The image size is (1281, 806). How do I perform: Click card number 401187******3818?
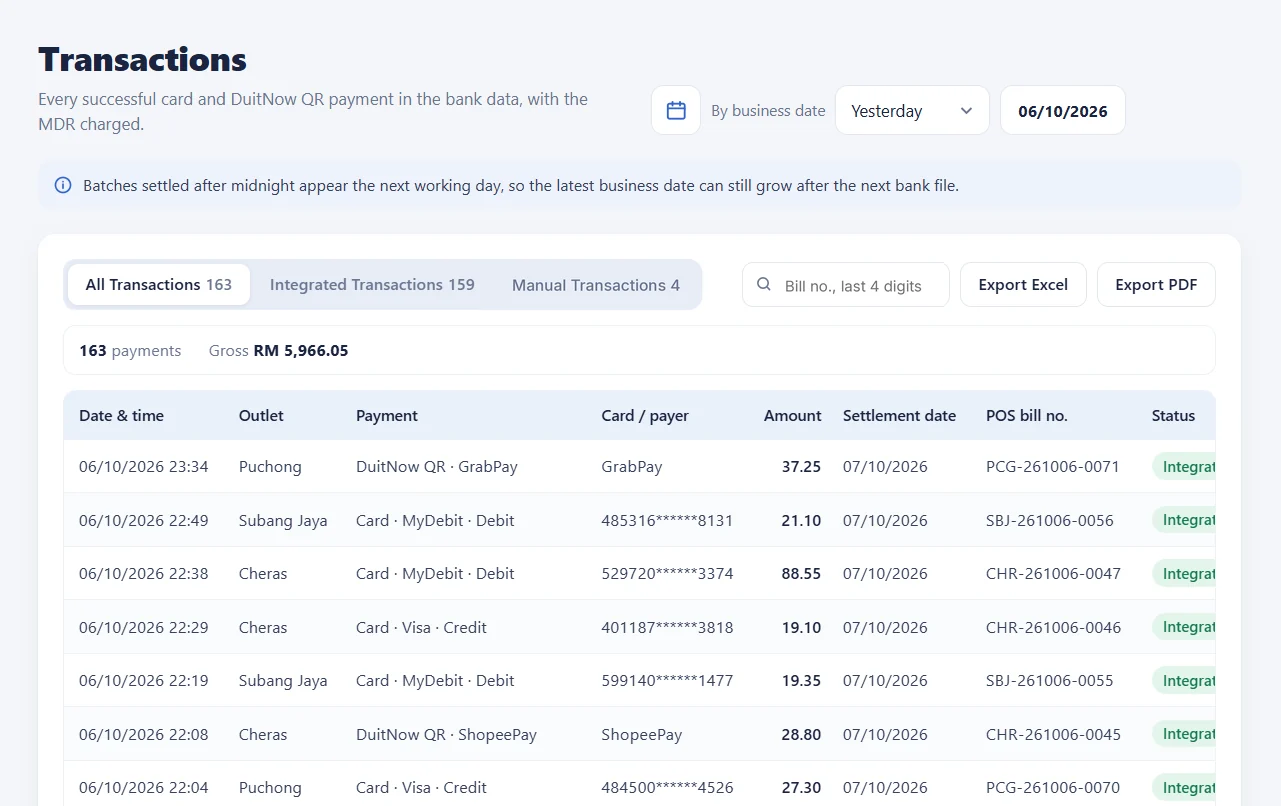tap(667, 627)
